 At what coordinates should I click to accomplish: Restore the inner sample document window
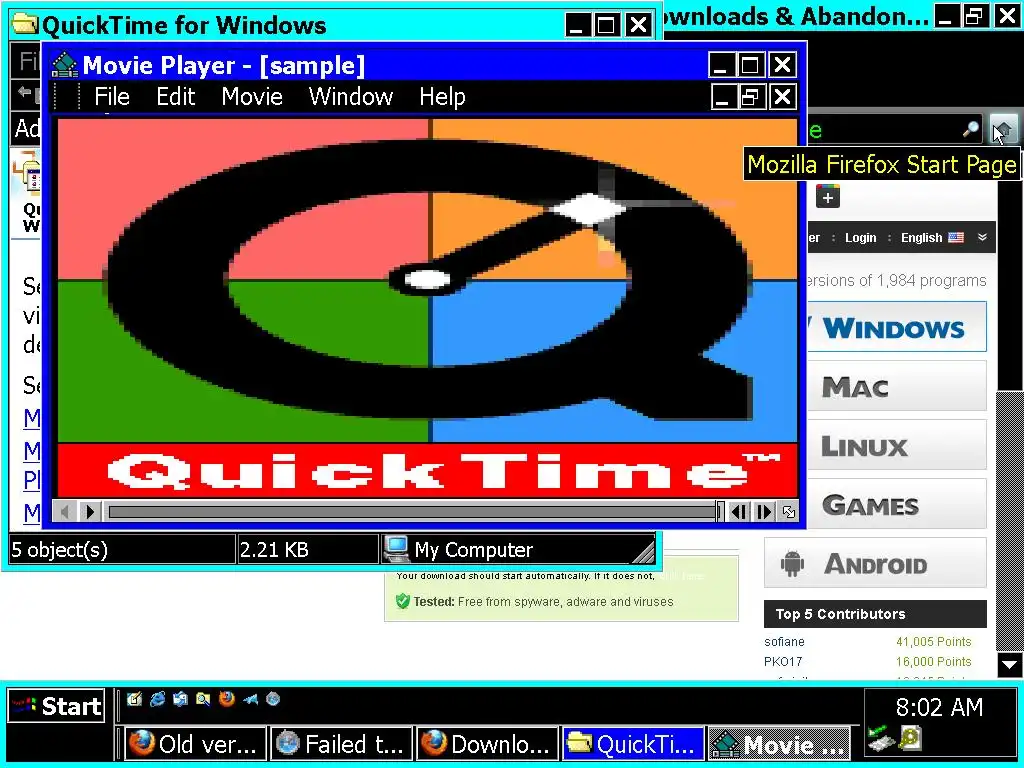tap(751, 97)
